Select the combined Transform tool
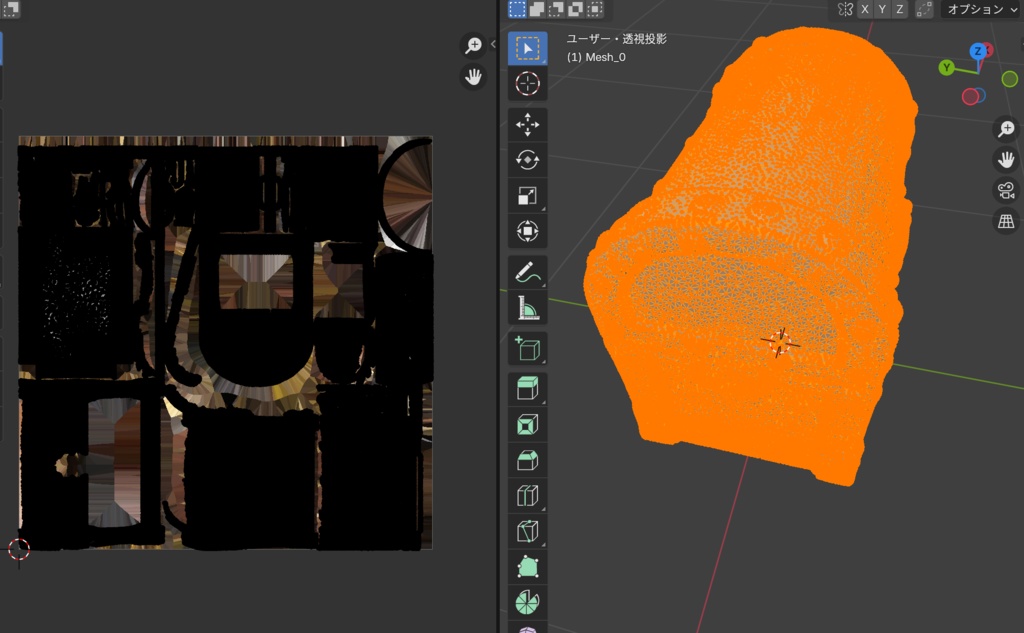 coord(528,231)
